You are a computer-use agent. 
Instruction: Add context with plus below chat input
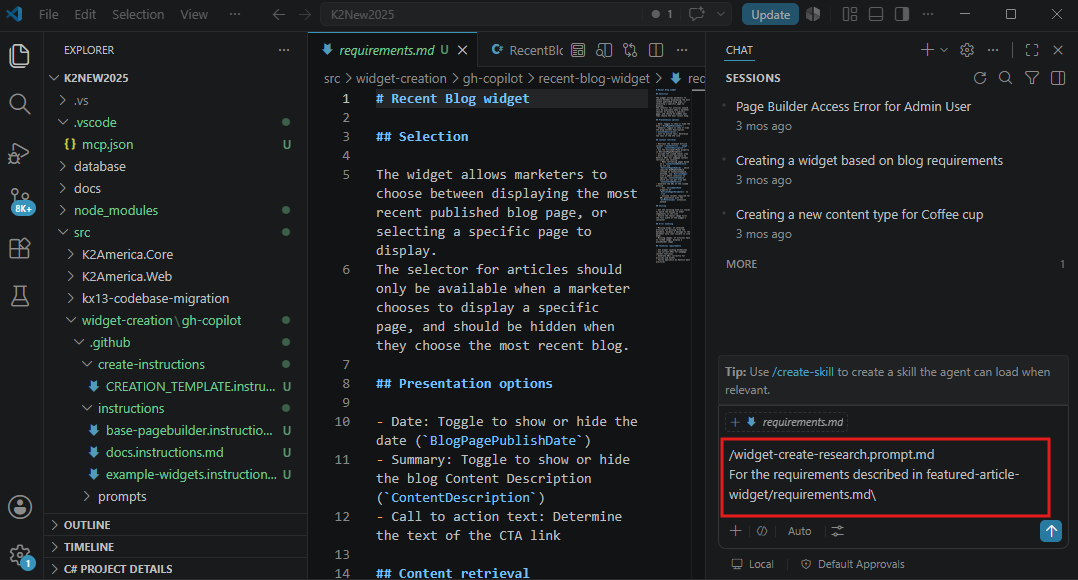tap(736, 531)
